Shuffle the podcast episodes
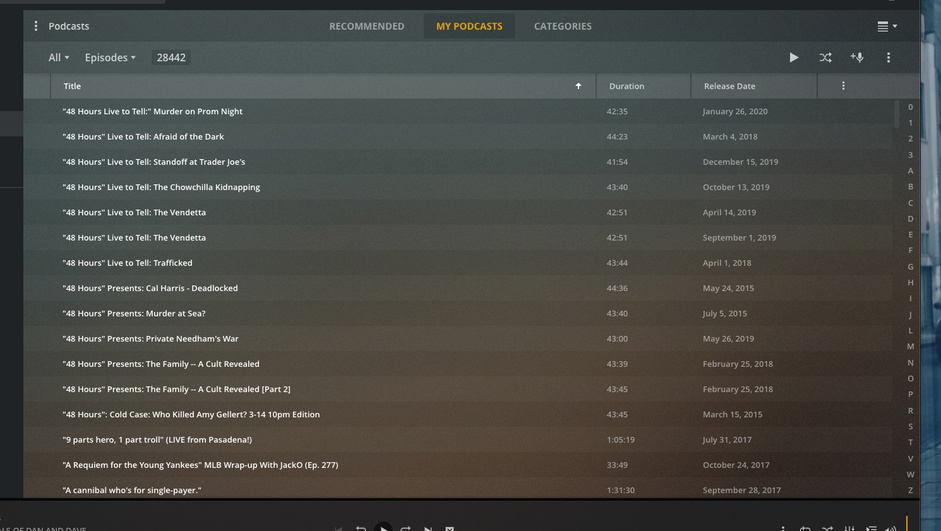941x531 pixels. pyautogui.click(x=826, y=58)
